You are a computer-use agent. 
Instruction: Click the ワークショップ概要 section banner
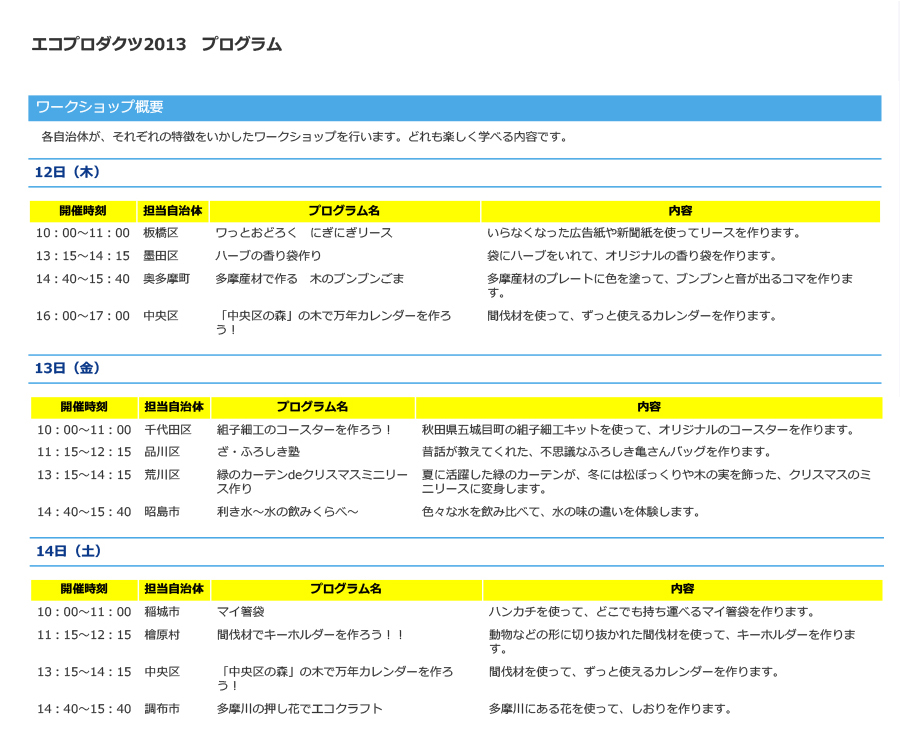point(455,108)
